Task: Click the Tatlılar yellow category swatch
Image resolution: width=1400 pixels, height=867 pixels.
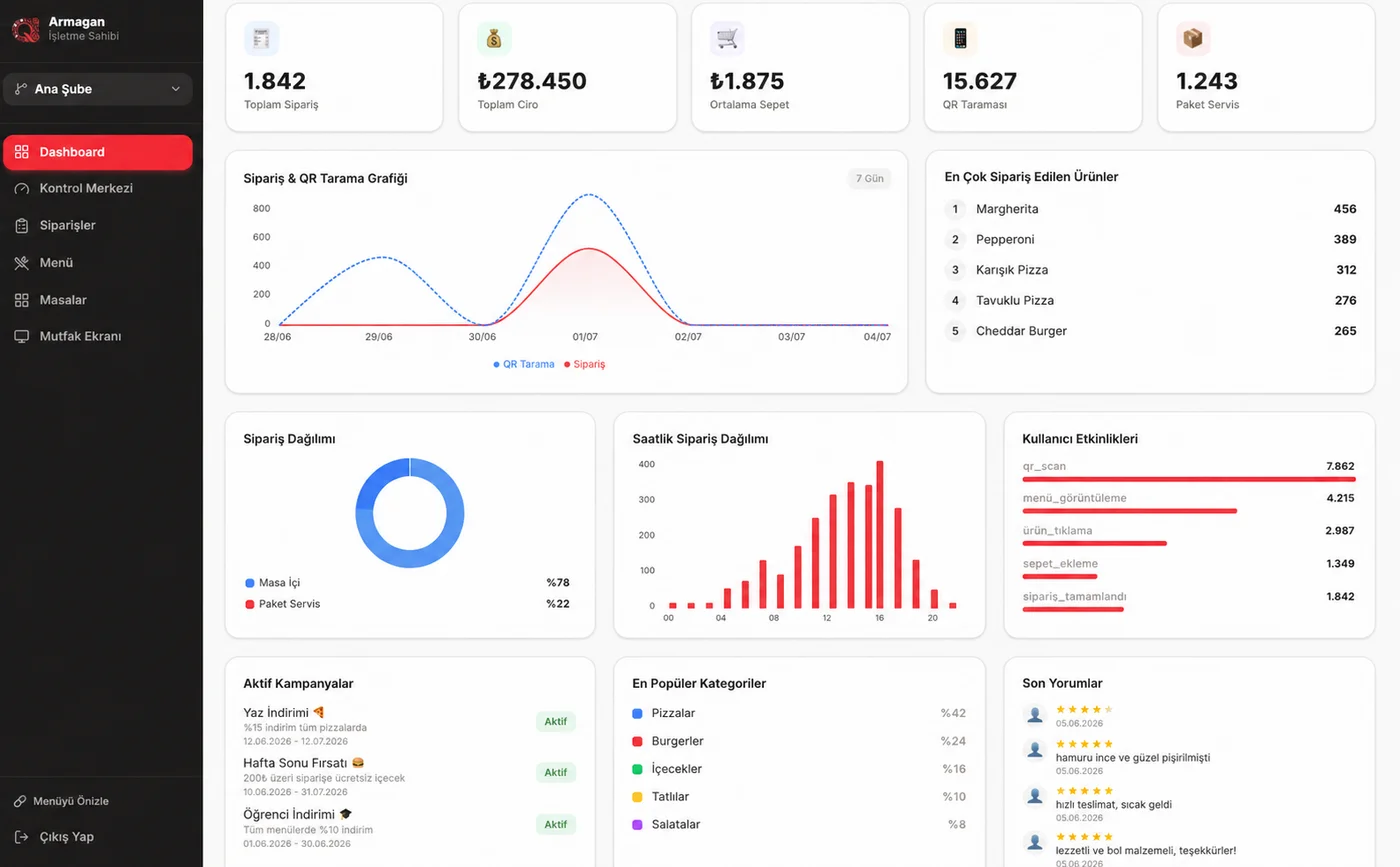Action: 637,797
